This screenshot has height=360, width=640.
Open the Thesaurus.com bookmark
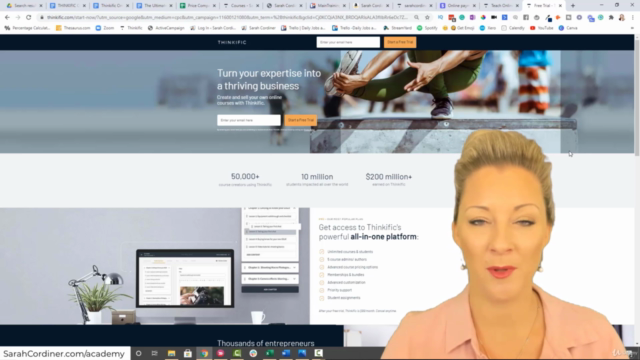(x=73, y=28)
